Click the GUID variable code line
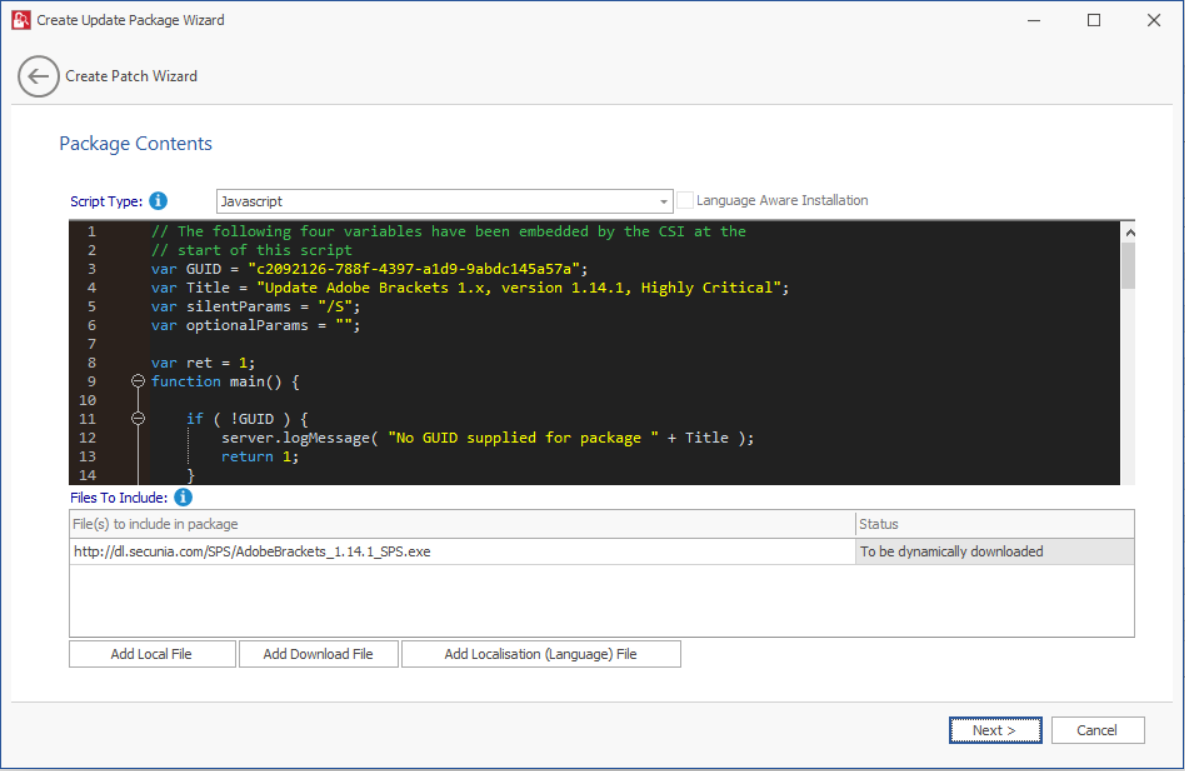The width and height of the screenshot is (1185, 771). 369,269
